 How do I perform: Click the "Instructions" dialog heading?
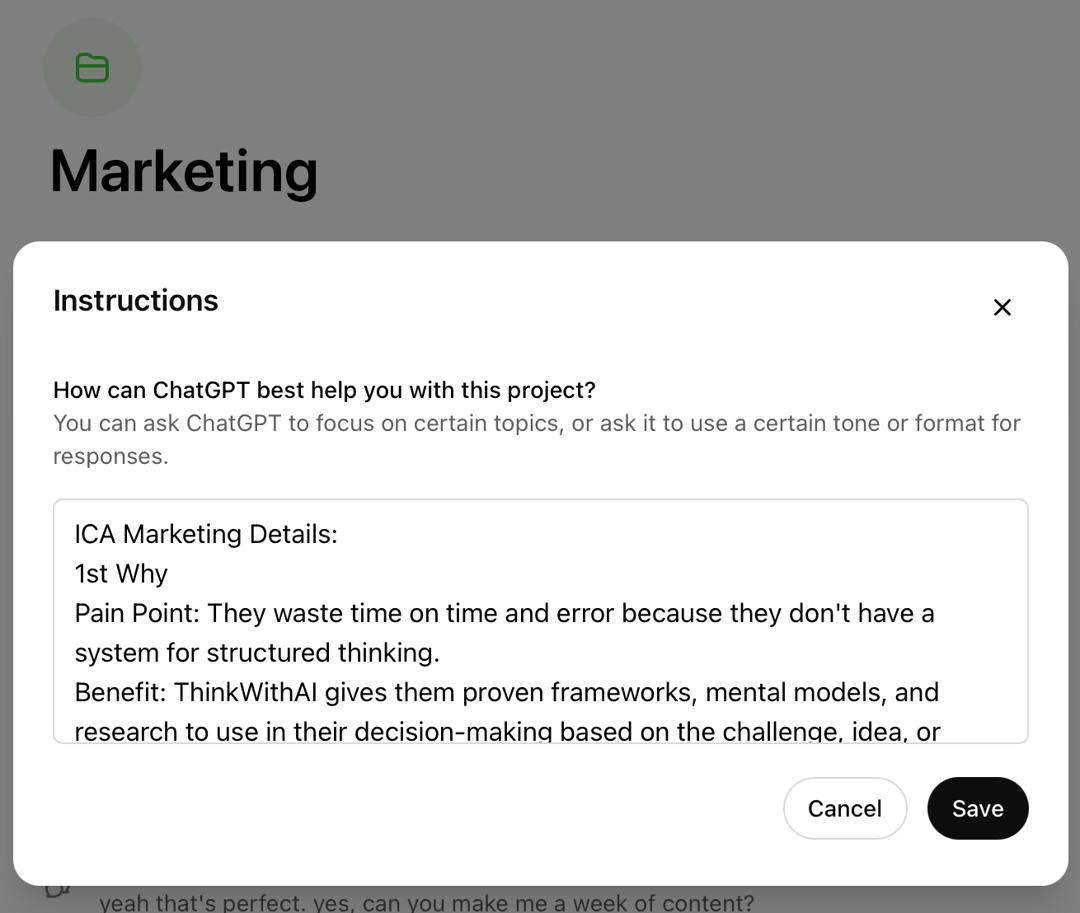click(x=136, y=301)
